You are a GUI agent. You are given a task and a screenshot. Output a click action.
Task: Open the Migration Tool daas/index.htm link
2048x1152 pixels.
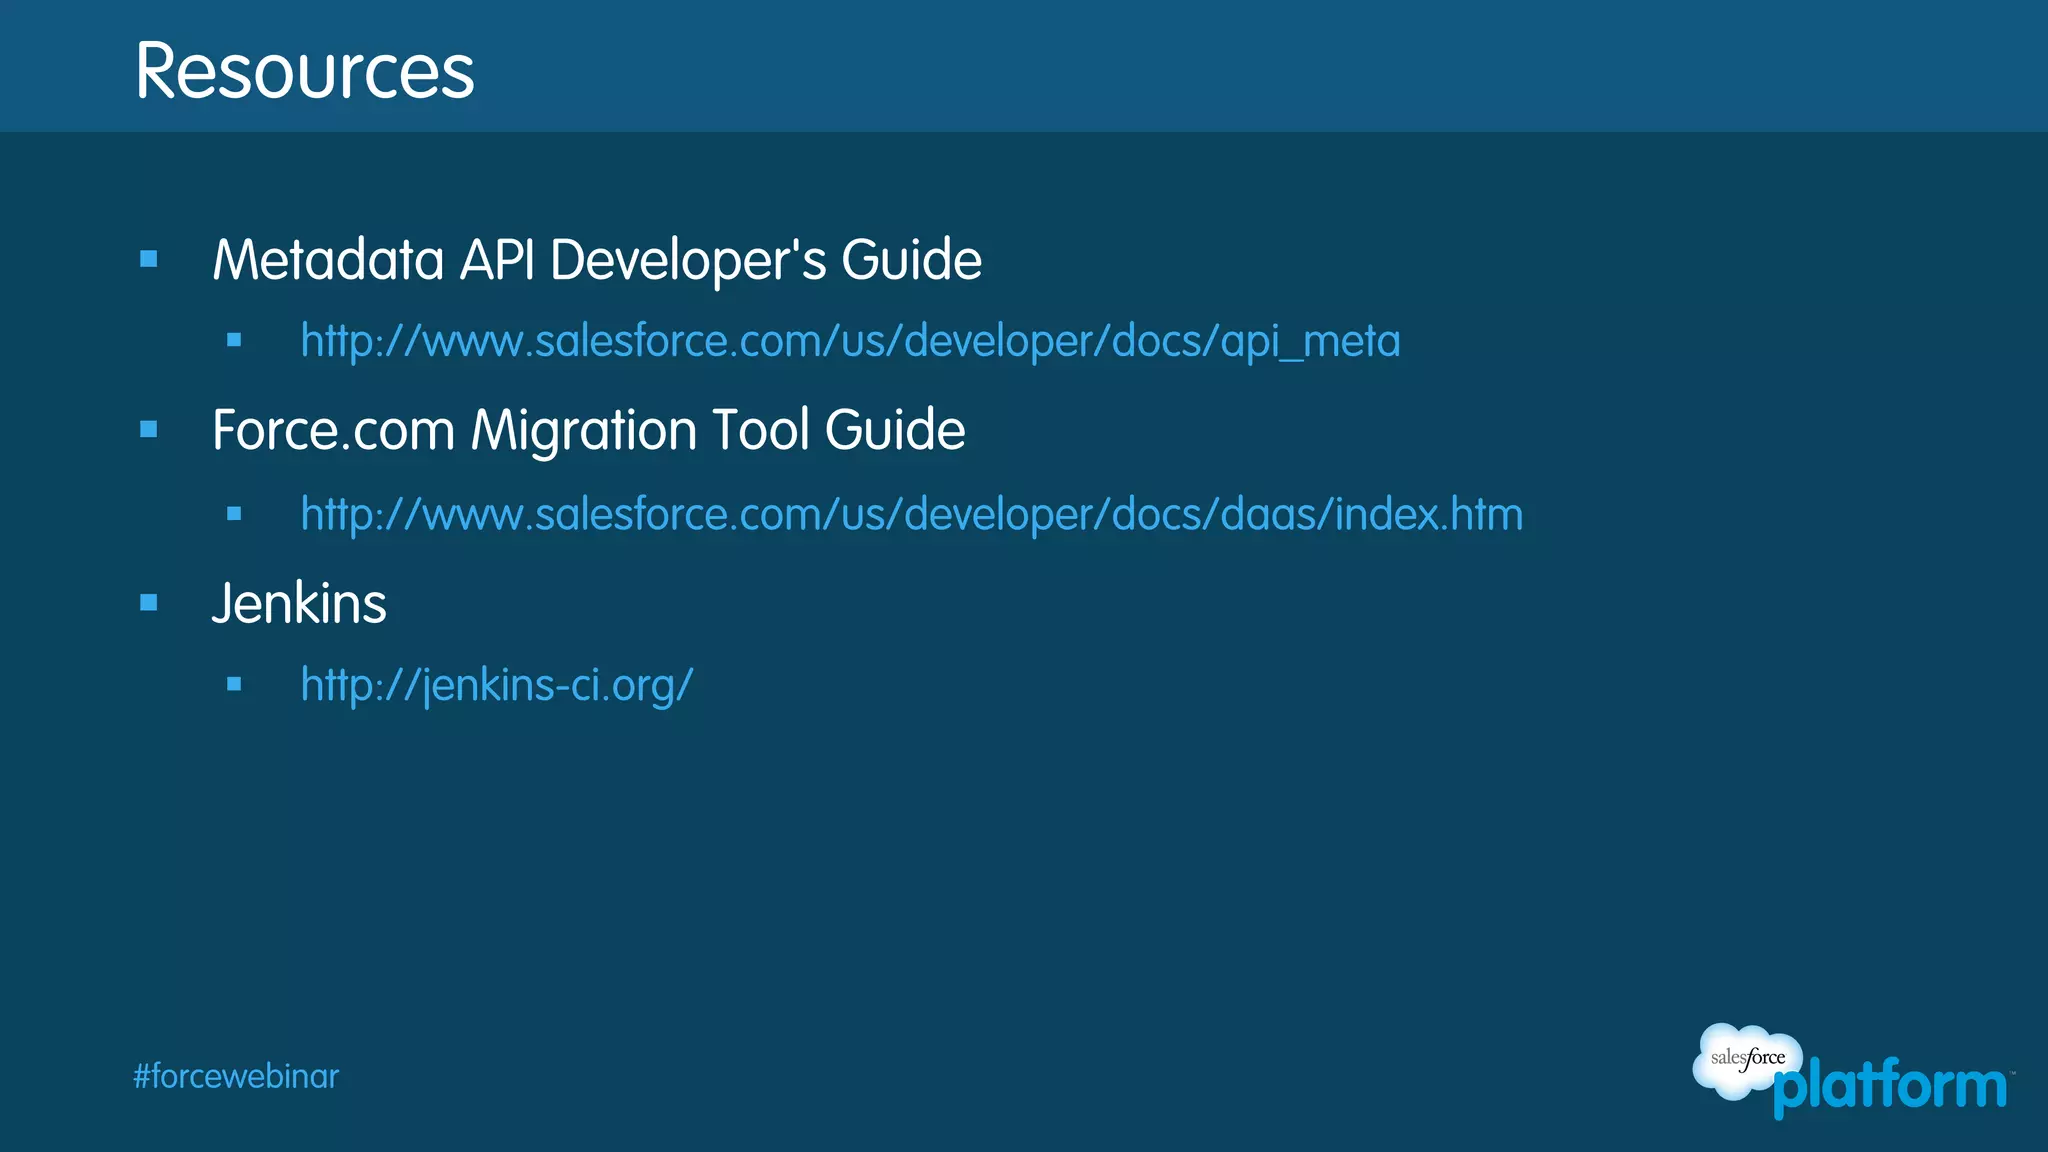(x=912, y=515)
